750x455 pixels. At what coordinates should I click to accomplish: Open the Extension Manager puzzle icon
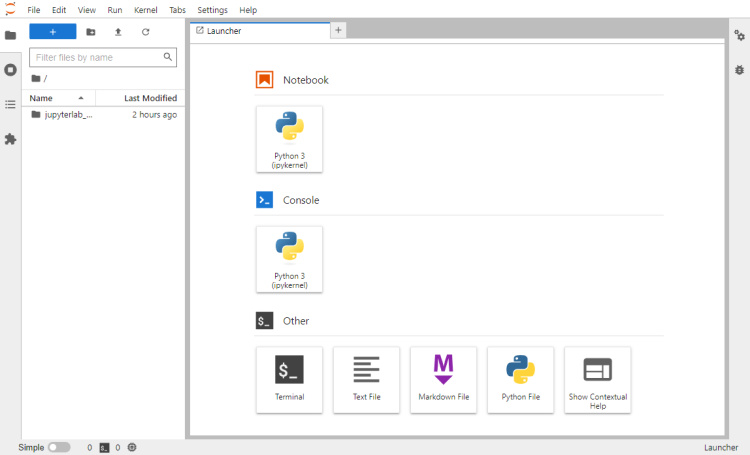point(10,139)
